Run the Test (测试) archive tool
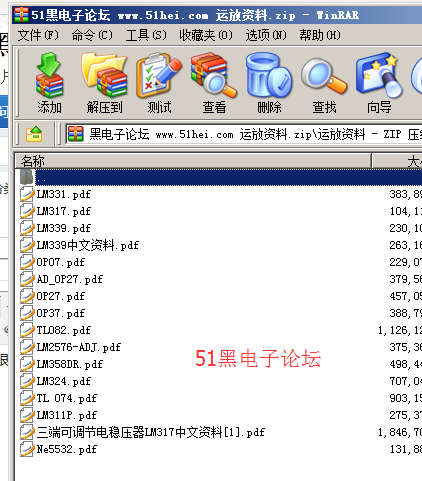 tap(159, 83)
